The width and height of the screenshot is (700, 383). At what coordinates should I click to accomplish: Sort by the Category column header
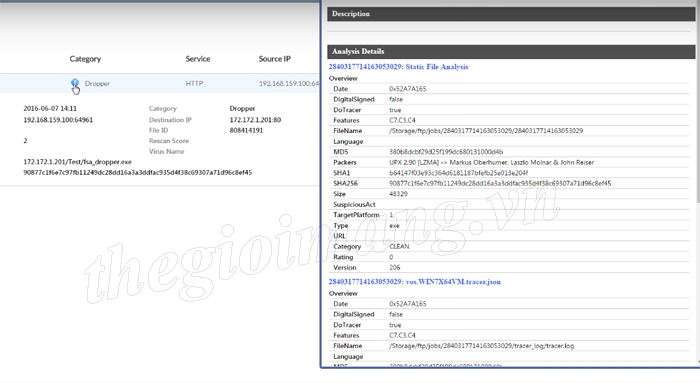(85, 59)
